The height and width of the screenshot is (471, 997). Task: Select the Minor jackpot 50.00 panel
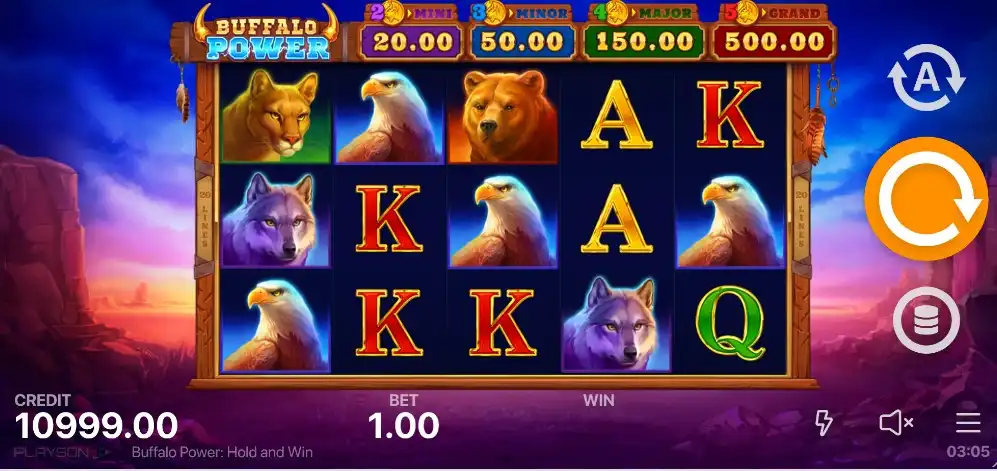tap(521, 33)
